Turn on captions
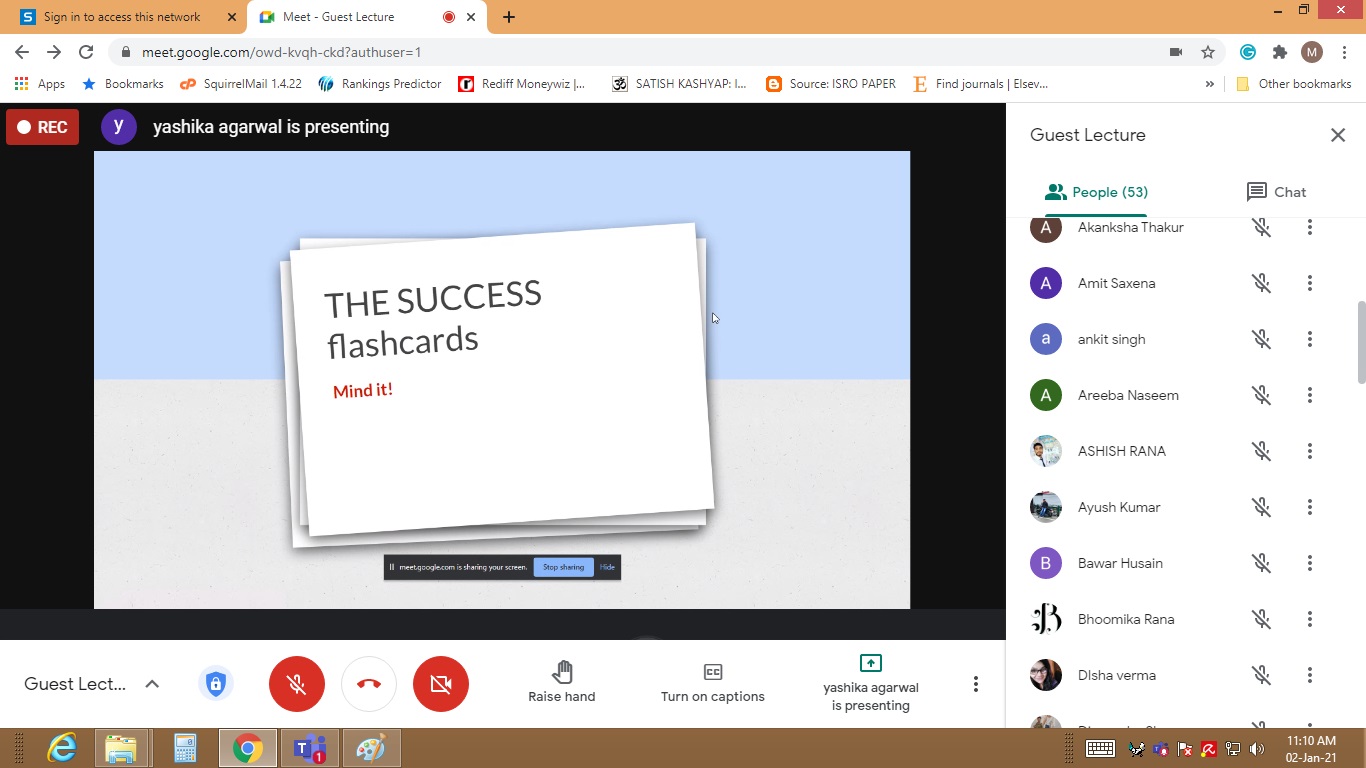This screenshot has height=768, width=1366. pyautogui.click(x=712, y=683)
